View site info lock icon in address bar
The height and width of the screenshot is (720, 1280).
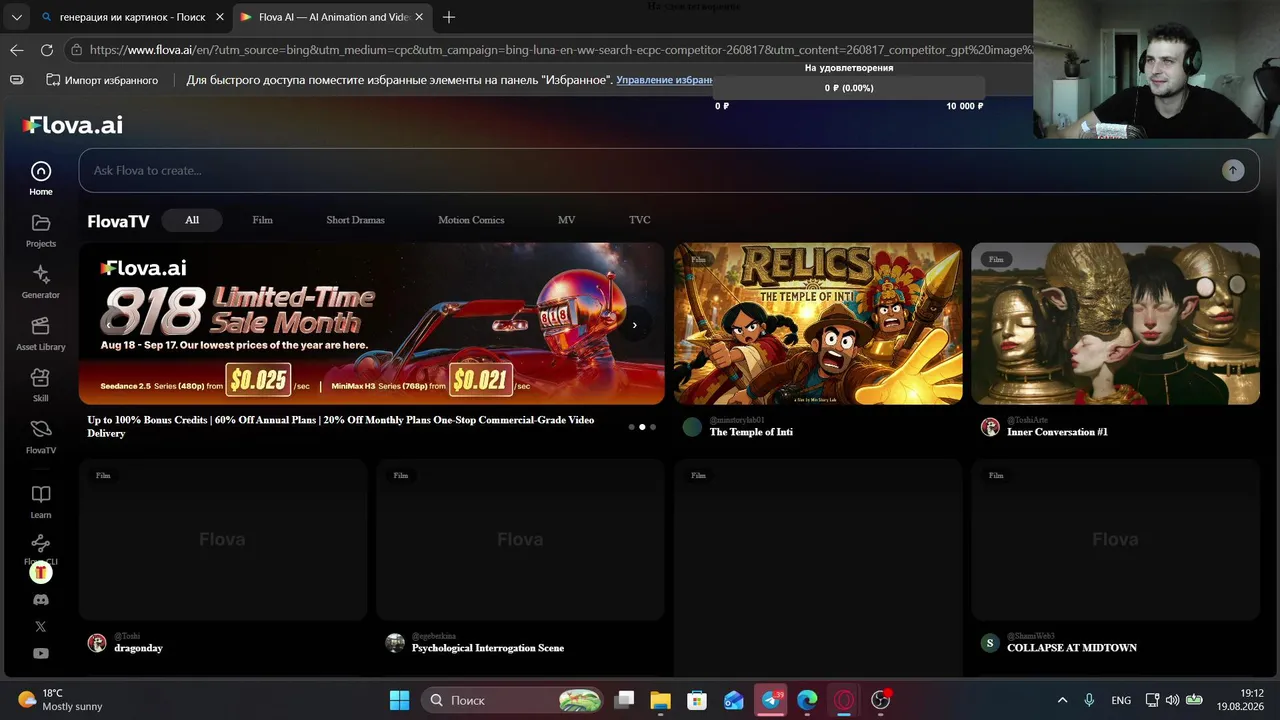pyautogui.click(x=77, y=50)
